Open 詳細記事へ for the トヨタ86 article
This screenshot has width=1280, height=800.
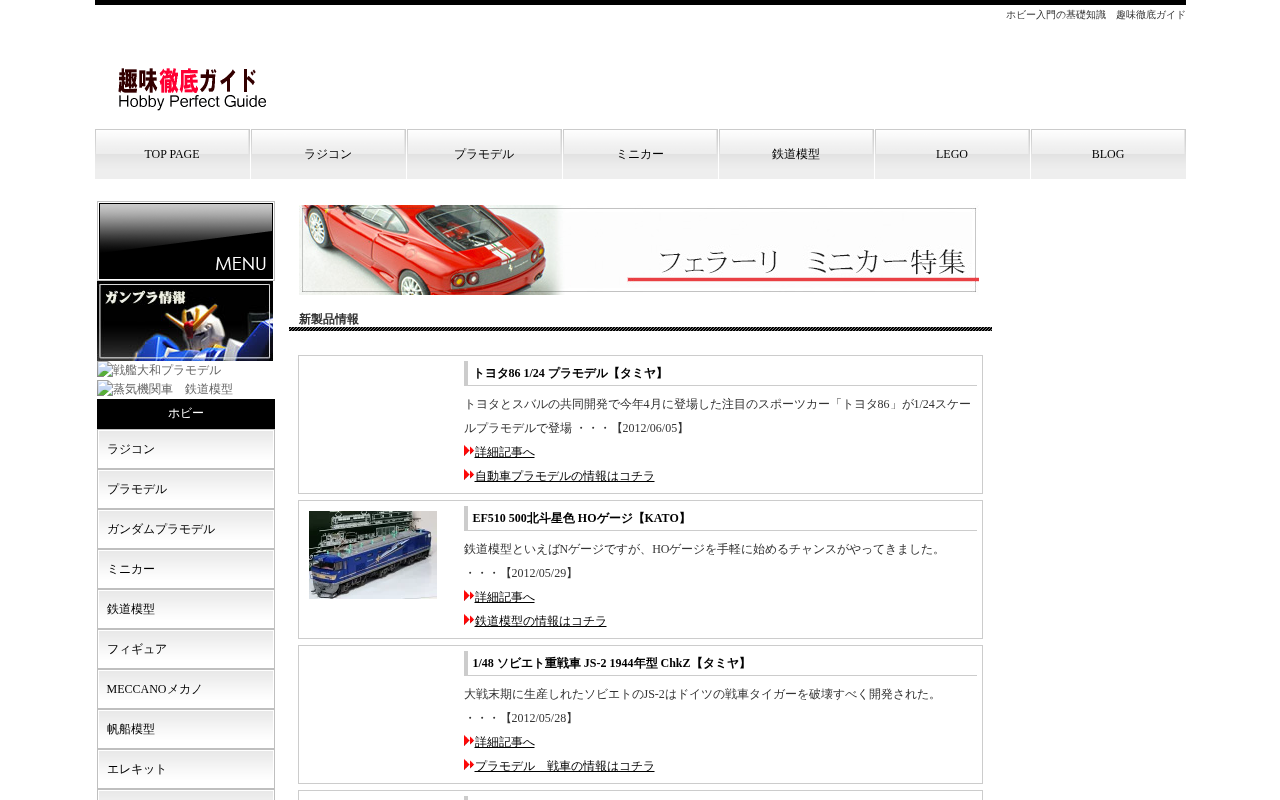tap(505, 452)
